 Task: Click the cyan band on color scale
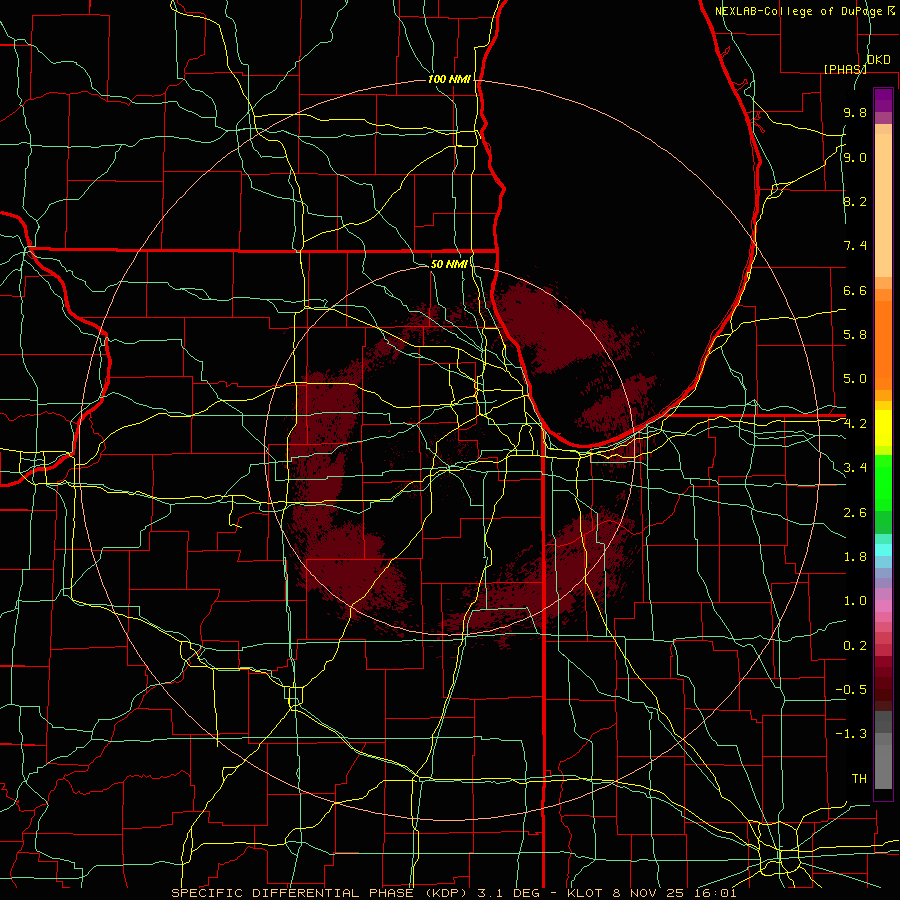883,550
